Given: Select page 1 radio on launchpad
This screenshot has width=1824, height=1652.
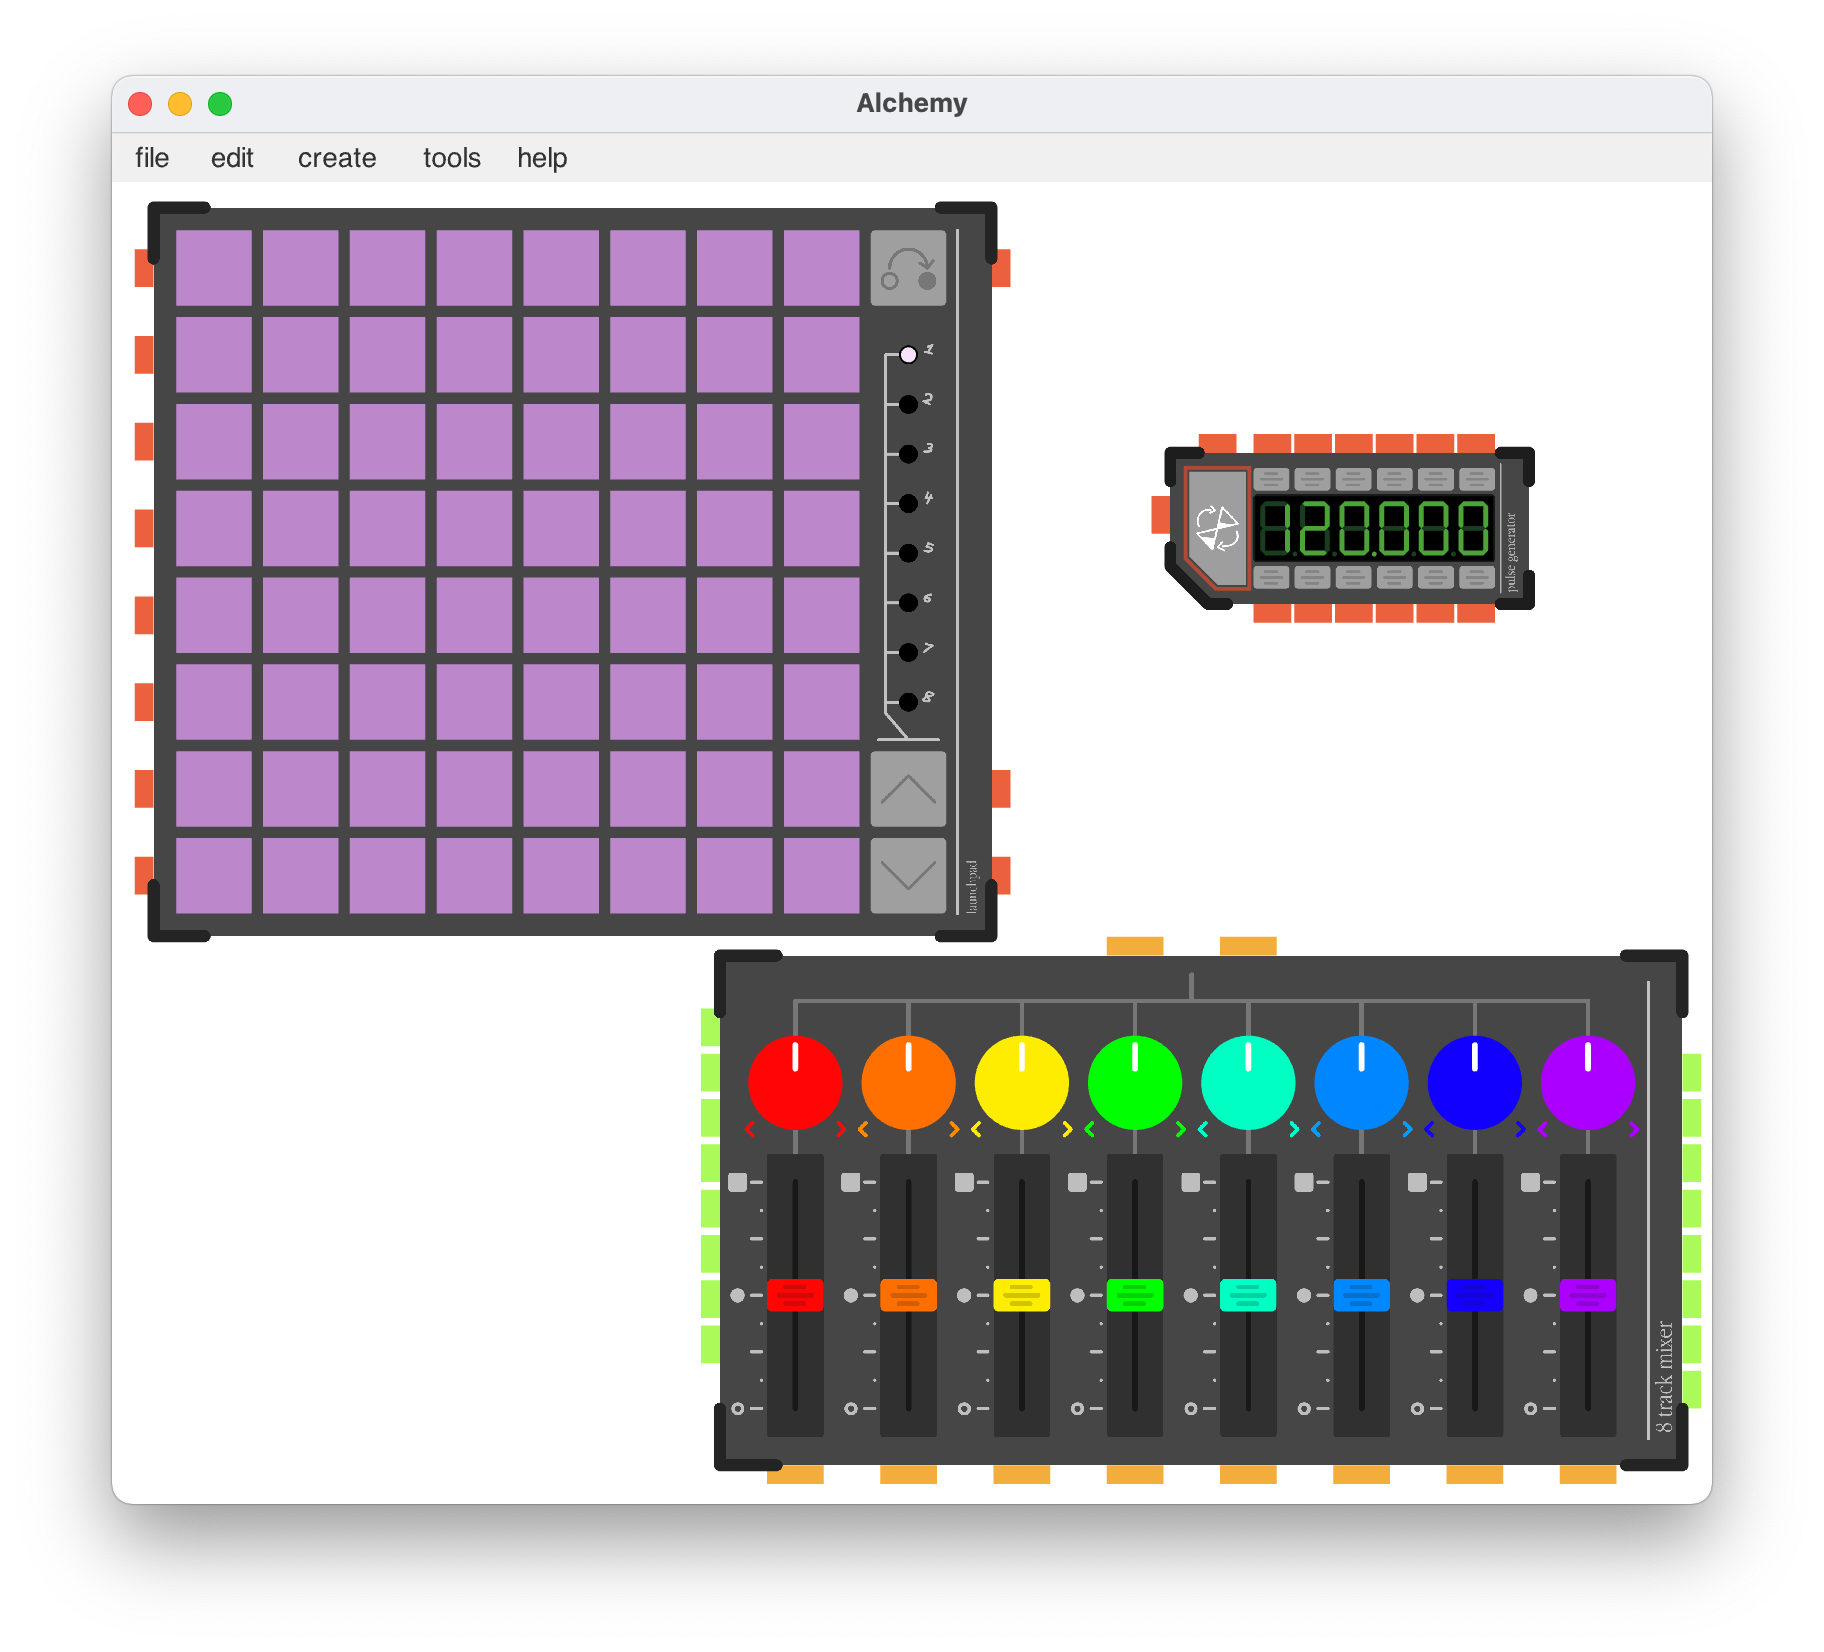Looking at the screenshot, I should pyautogui.click(x=908, y=355).
